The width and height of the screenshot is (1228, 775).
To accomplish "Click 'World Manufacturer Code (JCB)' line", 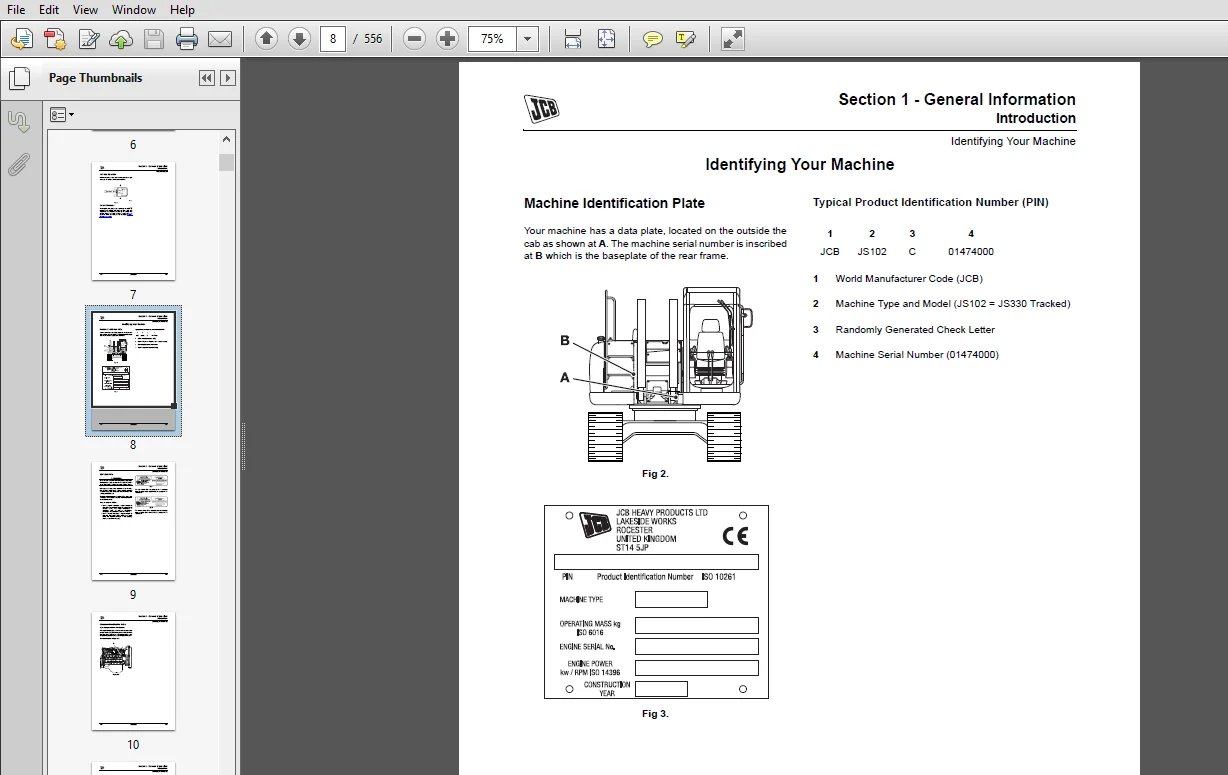I will [909, 279].
